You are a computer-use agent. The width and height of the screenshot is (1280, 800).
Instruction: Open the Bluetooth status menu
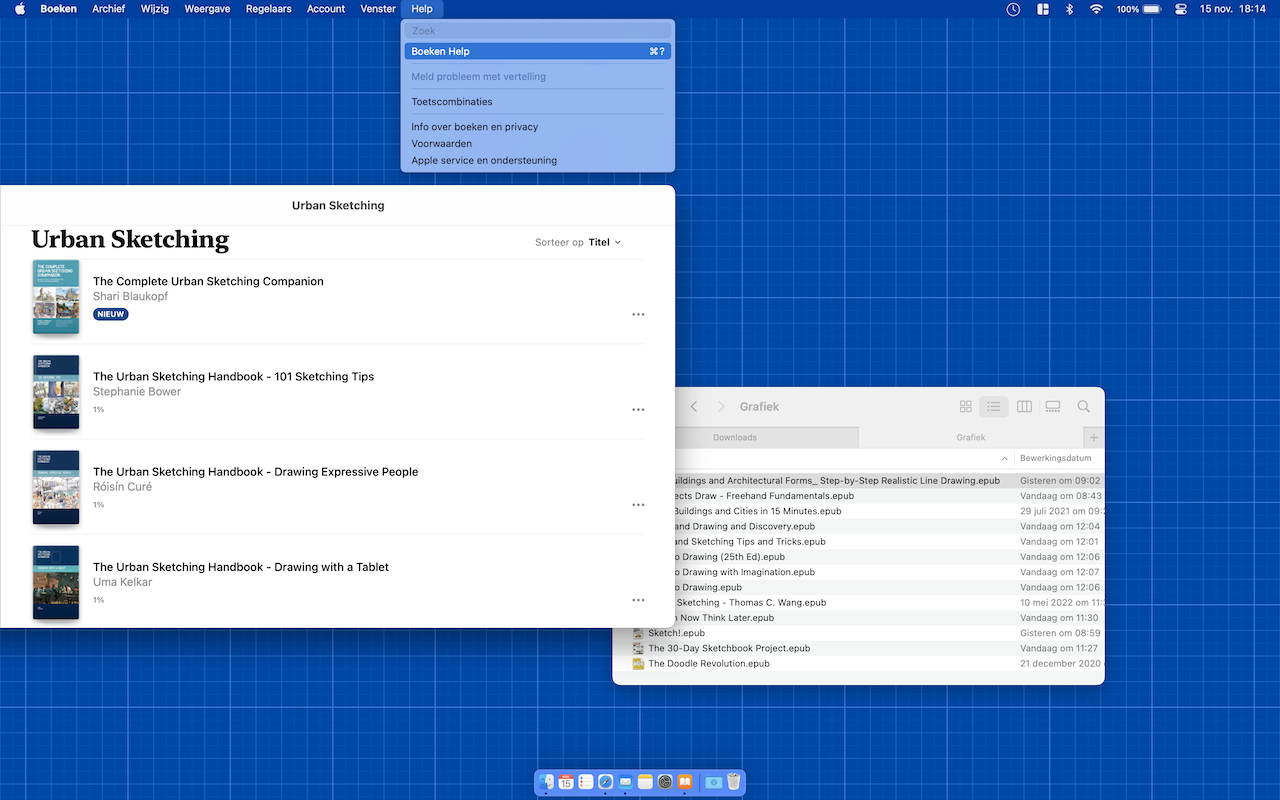tap(1069, 9)
